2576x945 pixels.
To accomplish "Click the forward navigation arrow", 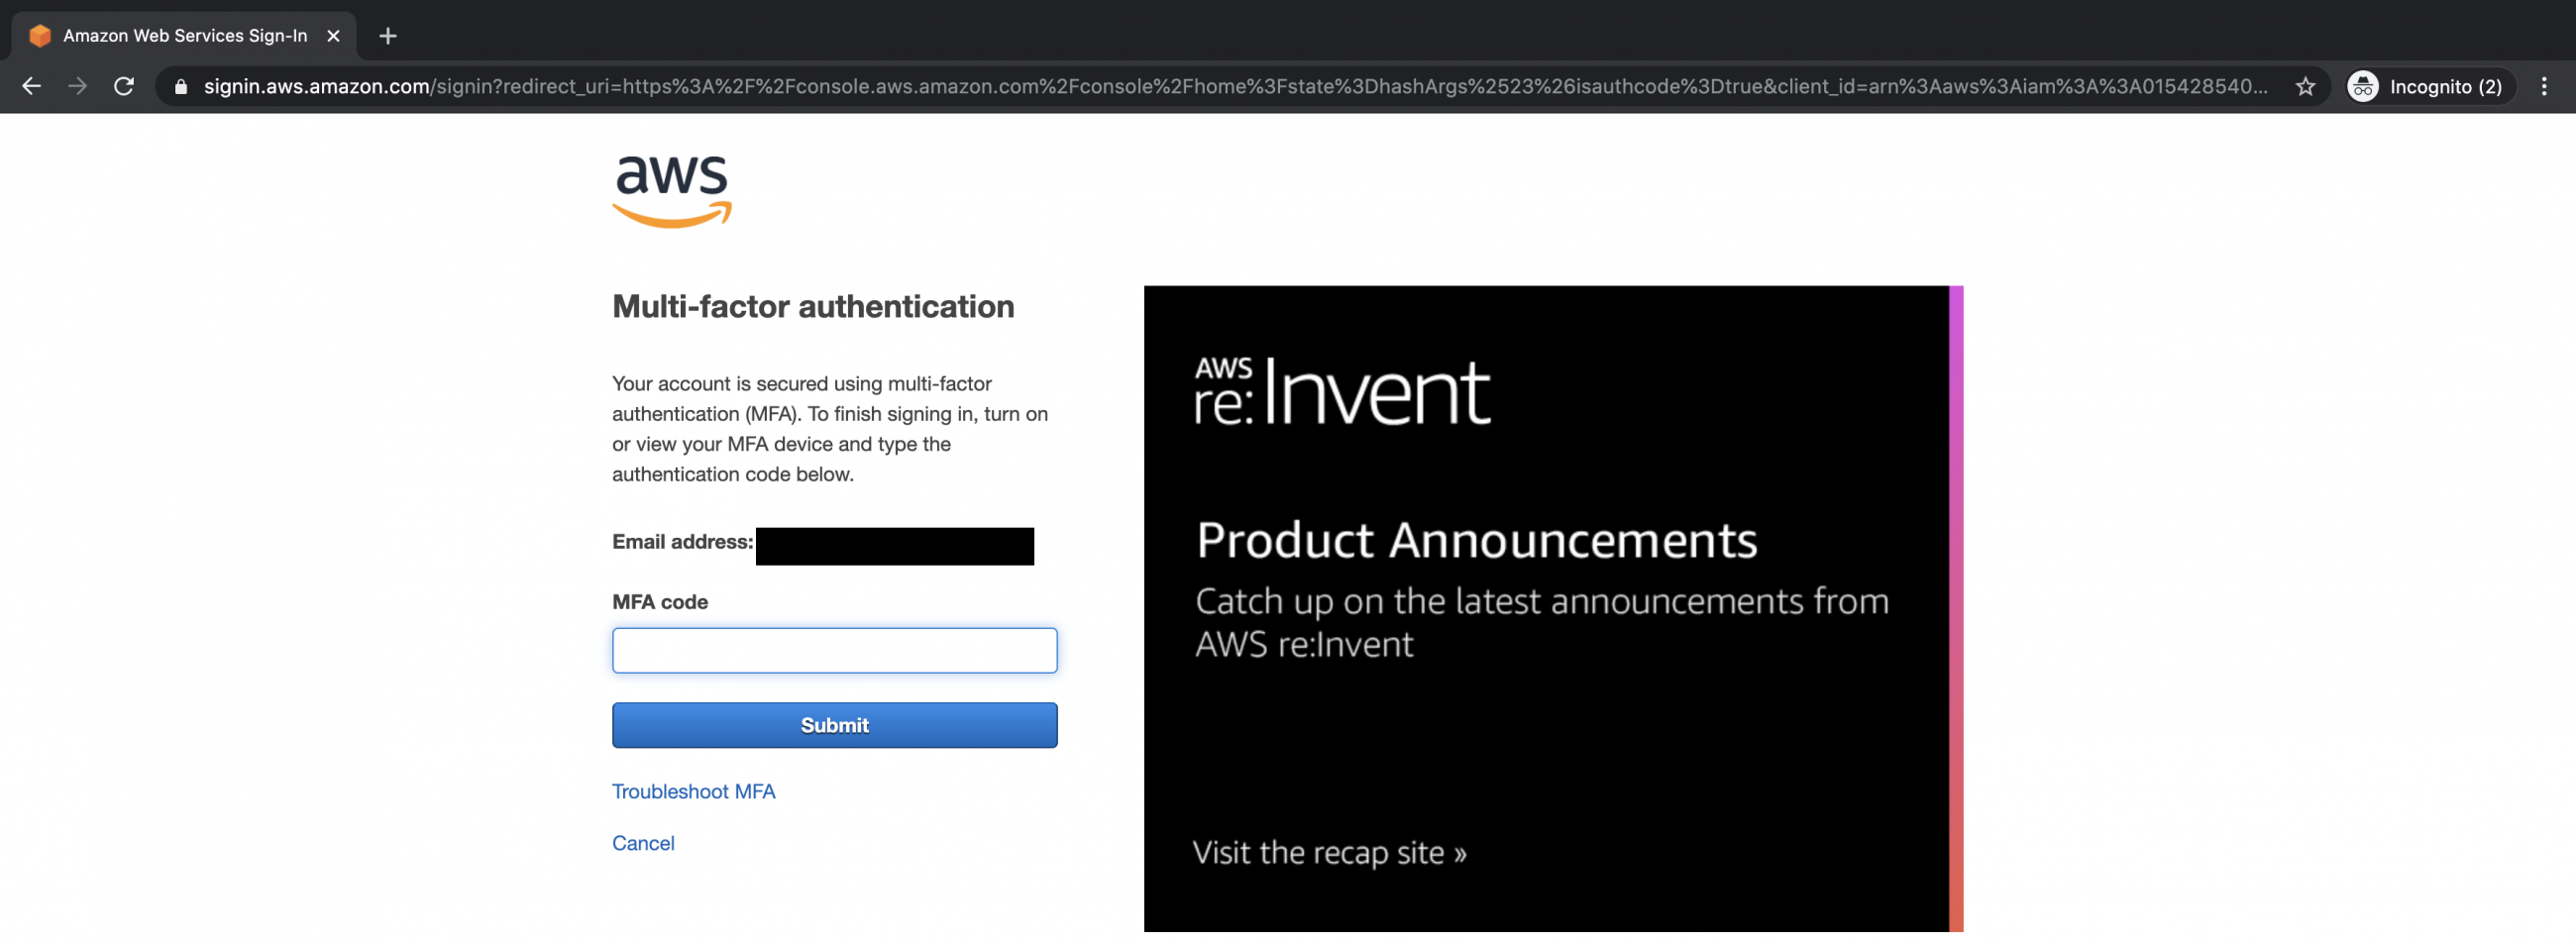I will (x=77, y=86).
